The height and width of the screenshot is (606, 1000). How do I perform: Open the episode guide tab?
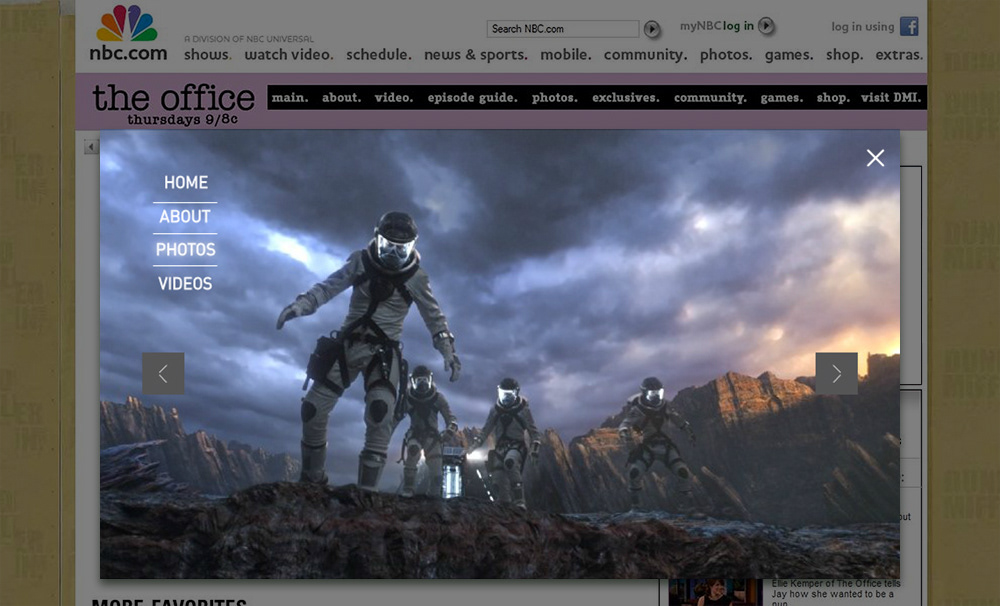[x=473, y=98]
